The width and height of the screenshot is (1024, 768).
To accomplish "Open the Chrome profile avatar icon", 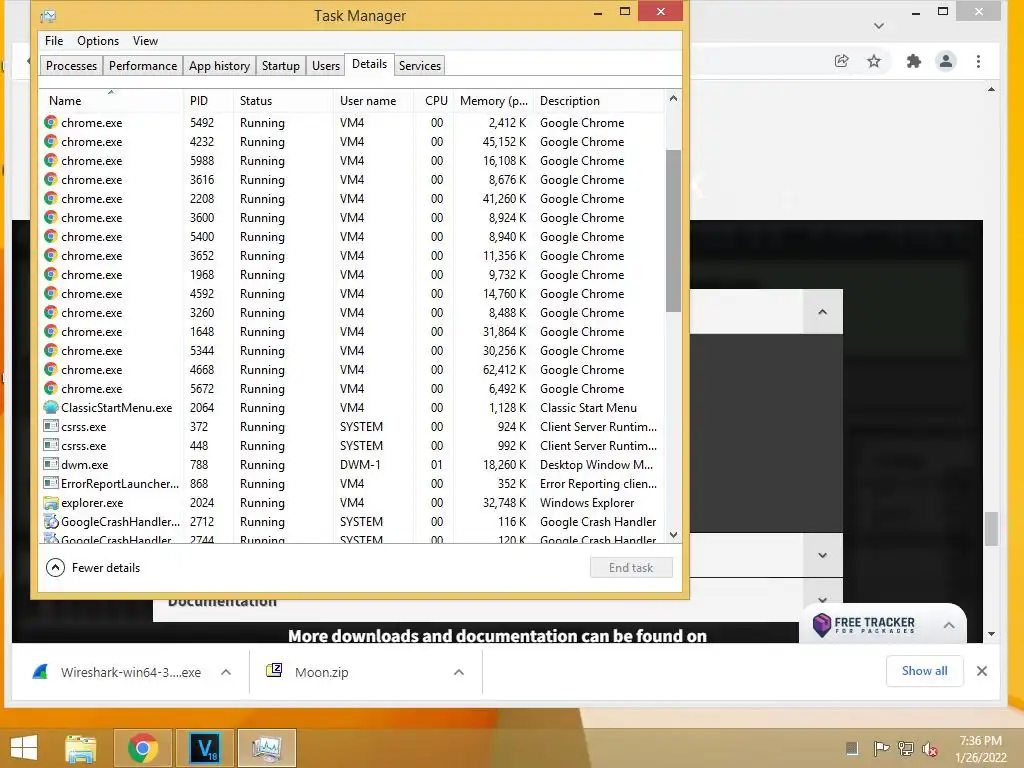I will pos(946,61).
